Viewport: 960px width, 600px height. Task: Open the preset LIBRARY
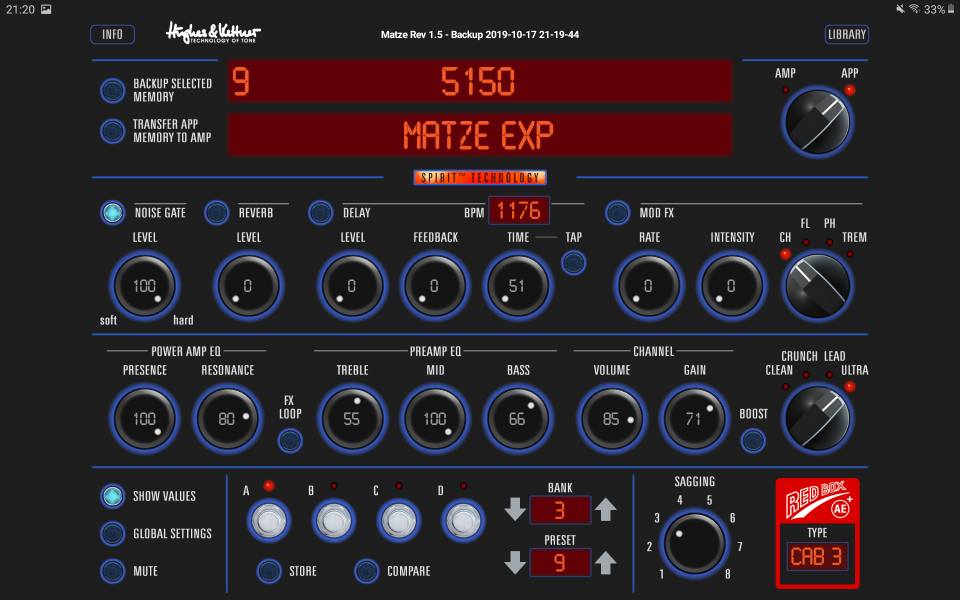pos(847,34)
